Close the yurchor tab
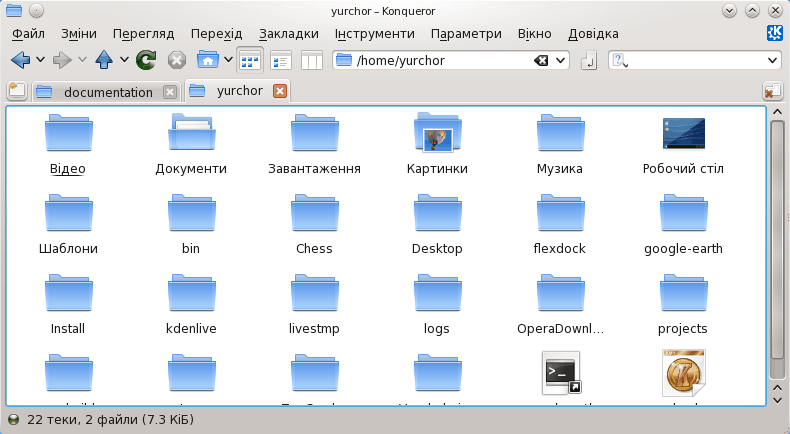Screen dimensions: 790x434 coord(280,91)
